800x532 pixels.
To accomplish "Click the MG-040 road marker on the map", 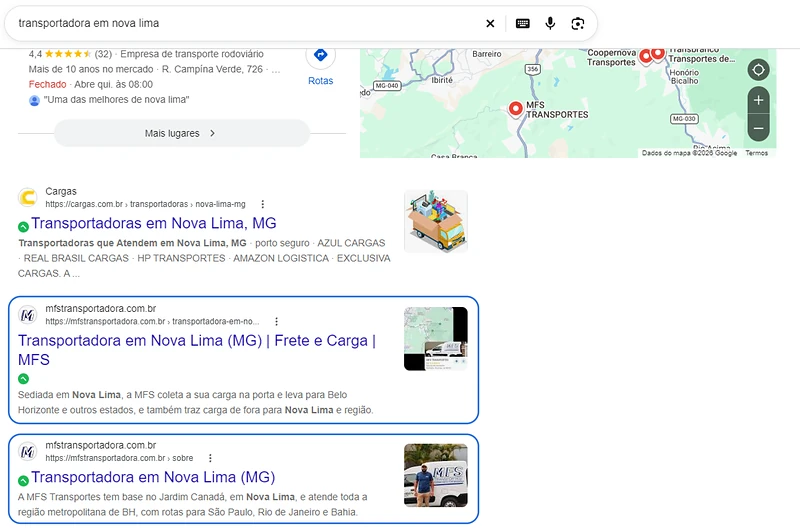I will [x=387, y=86].
